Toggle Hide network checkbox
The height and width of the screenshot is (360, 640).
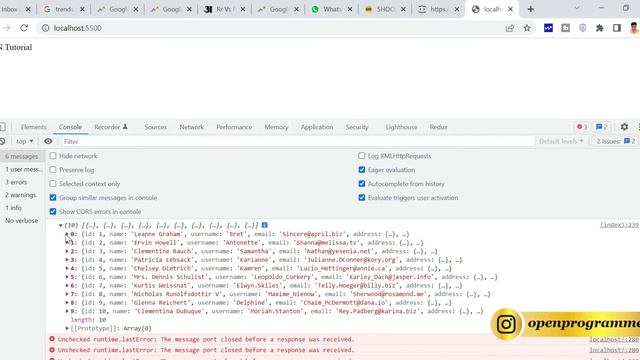(53, 156)
